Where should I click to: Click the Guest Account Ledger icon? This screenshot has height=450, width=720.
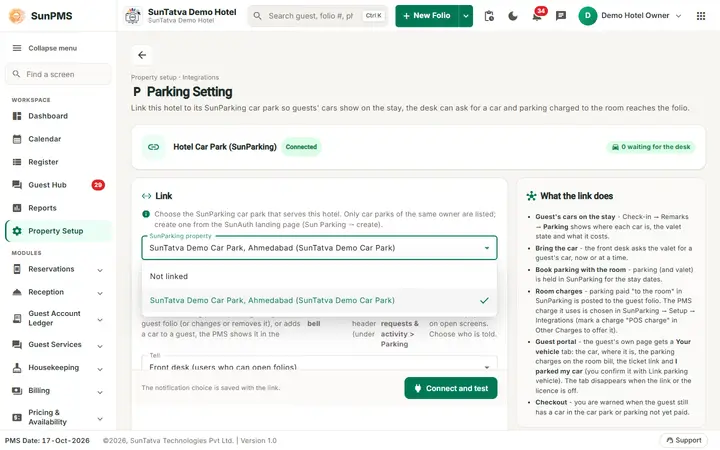[17, 318]
